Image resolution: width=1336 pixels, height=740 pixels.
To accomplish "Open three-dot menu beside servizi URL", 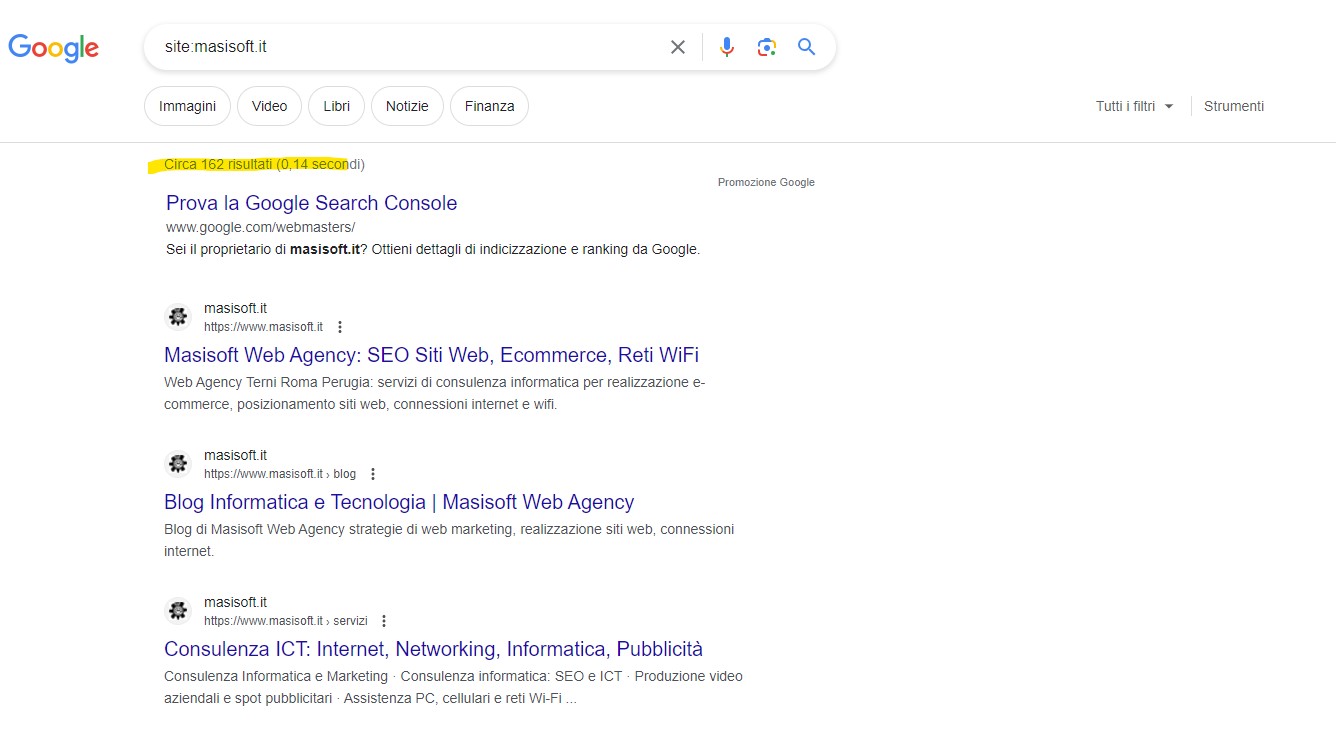I will 384,621.
